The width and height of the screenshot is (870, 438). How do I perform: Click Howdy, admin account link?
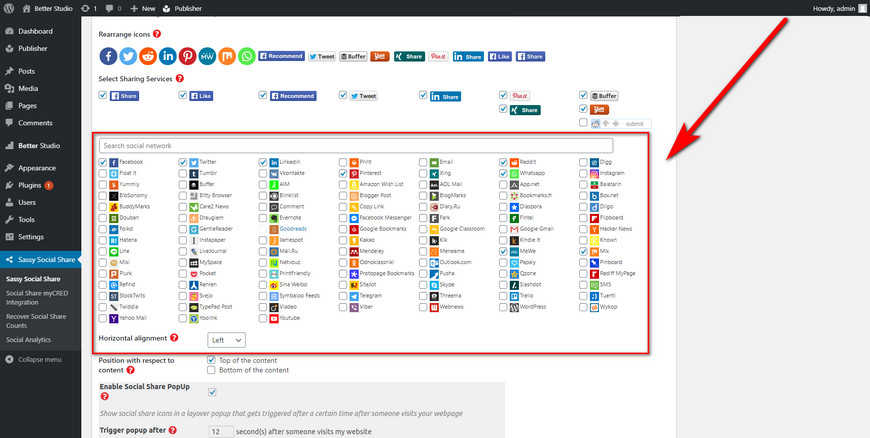(x=838, y=8)
